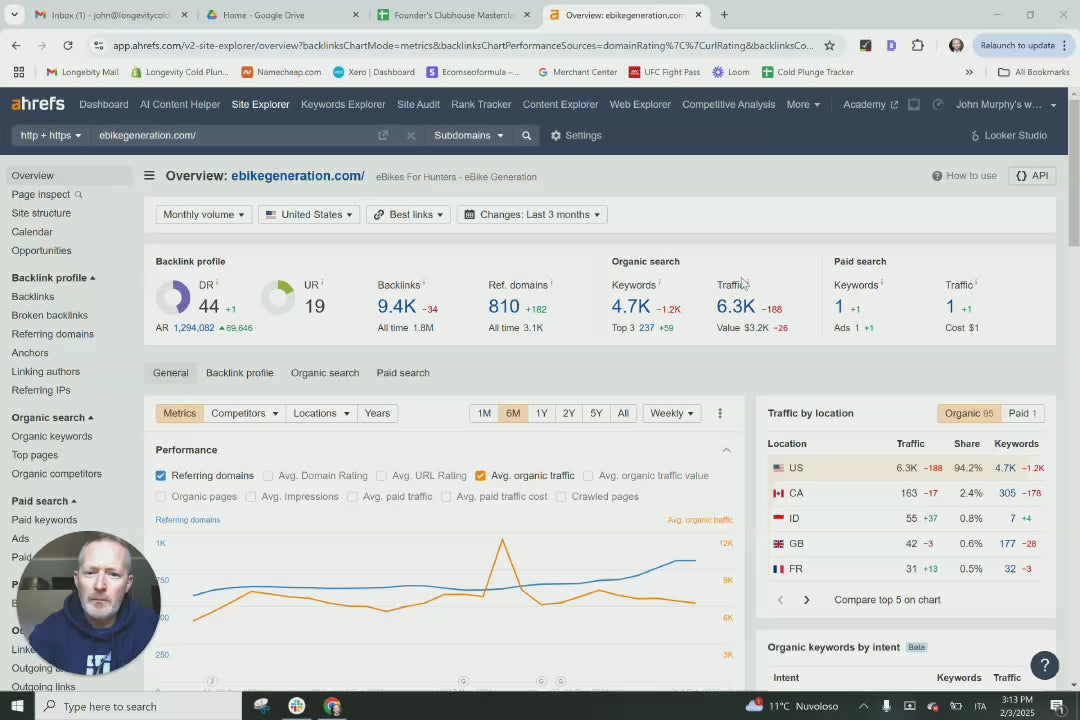Clear the URL with the X icon
The height and width of the screenshot is (720, 1080).
tap(411, 135)
